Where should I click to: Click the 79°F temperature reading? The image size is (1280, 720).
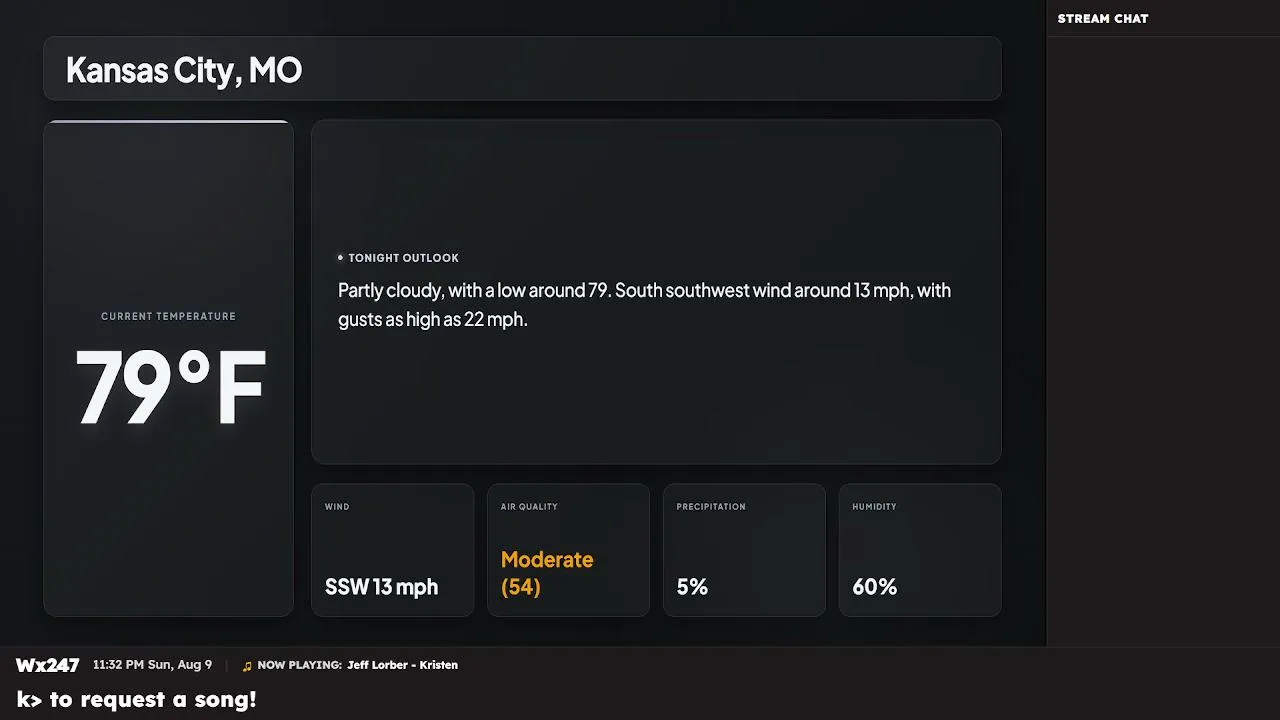(170, 388)
